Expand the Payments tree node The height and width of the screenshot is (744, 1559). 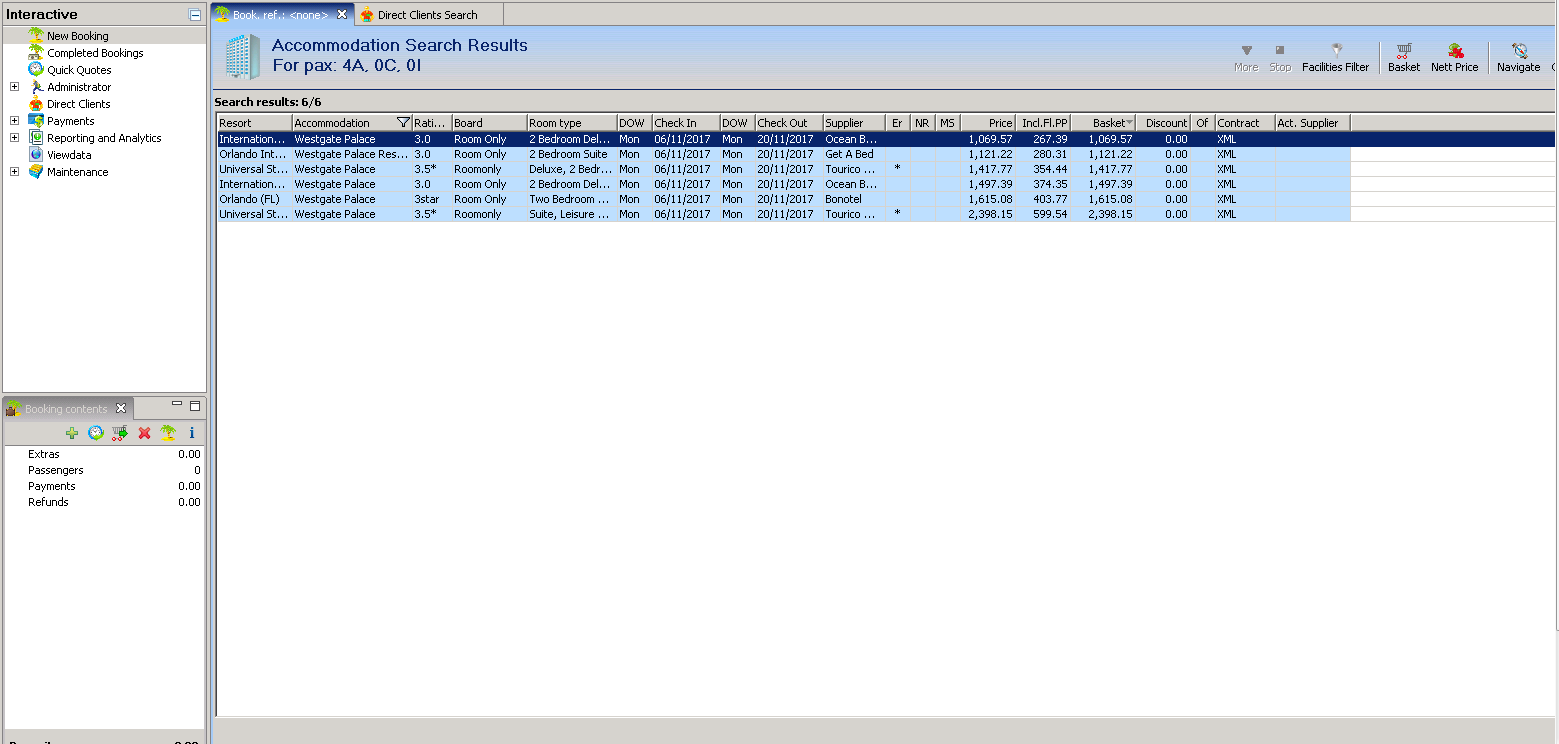[x=14, y=121]
